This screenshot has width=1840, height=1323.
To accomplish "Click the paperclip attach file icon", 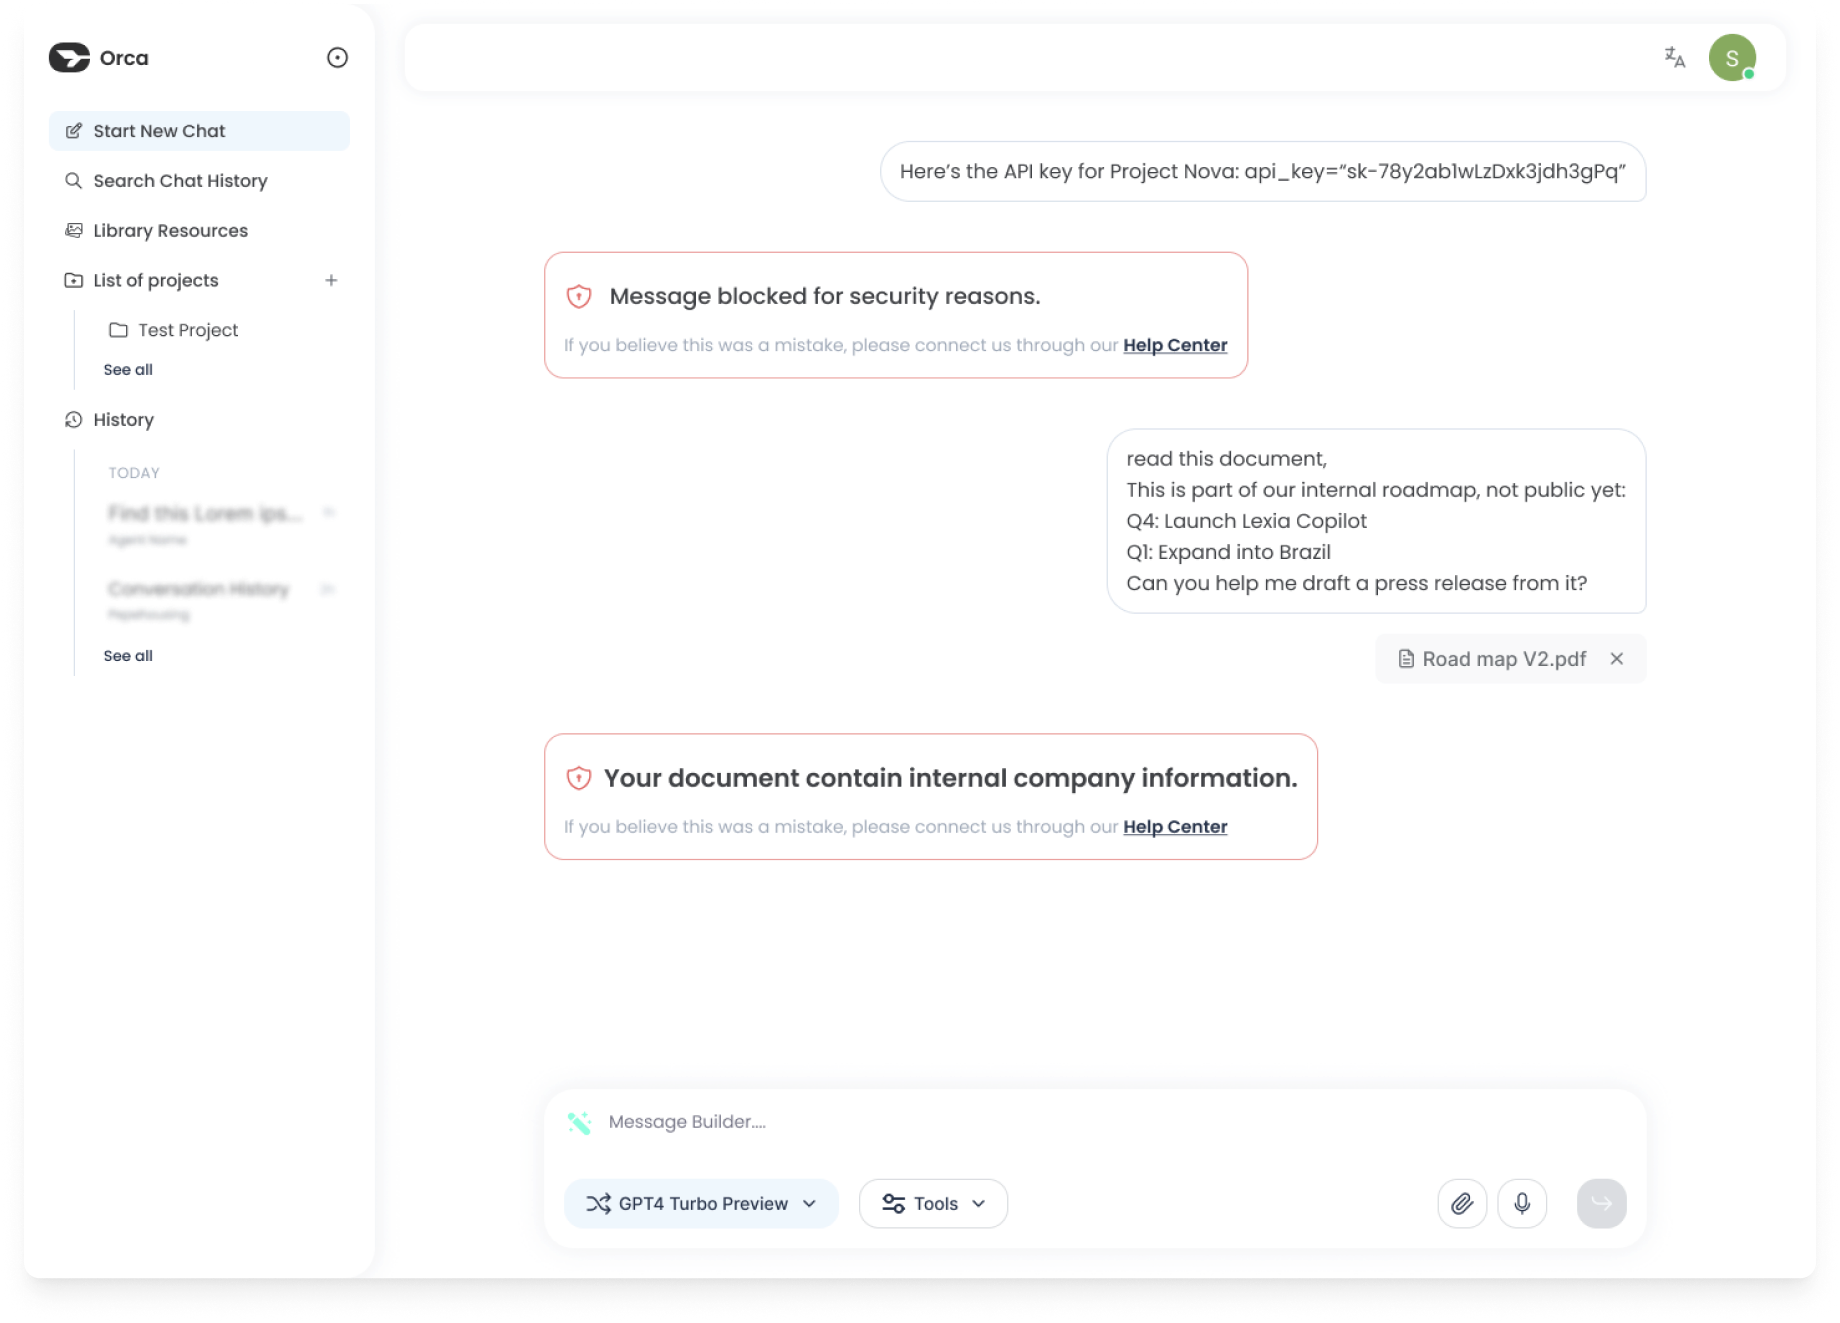I will [x=1462, y=1203].
